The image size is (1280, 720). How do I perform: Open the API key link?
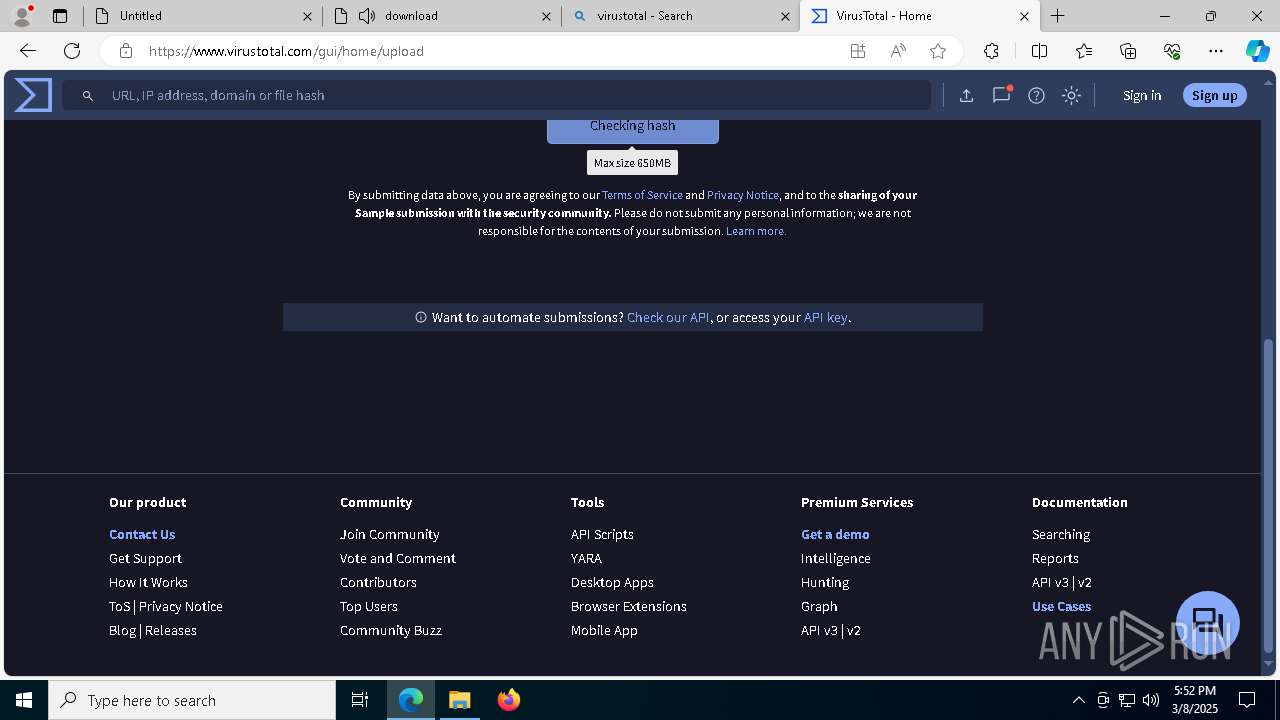click(826, 317)
